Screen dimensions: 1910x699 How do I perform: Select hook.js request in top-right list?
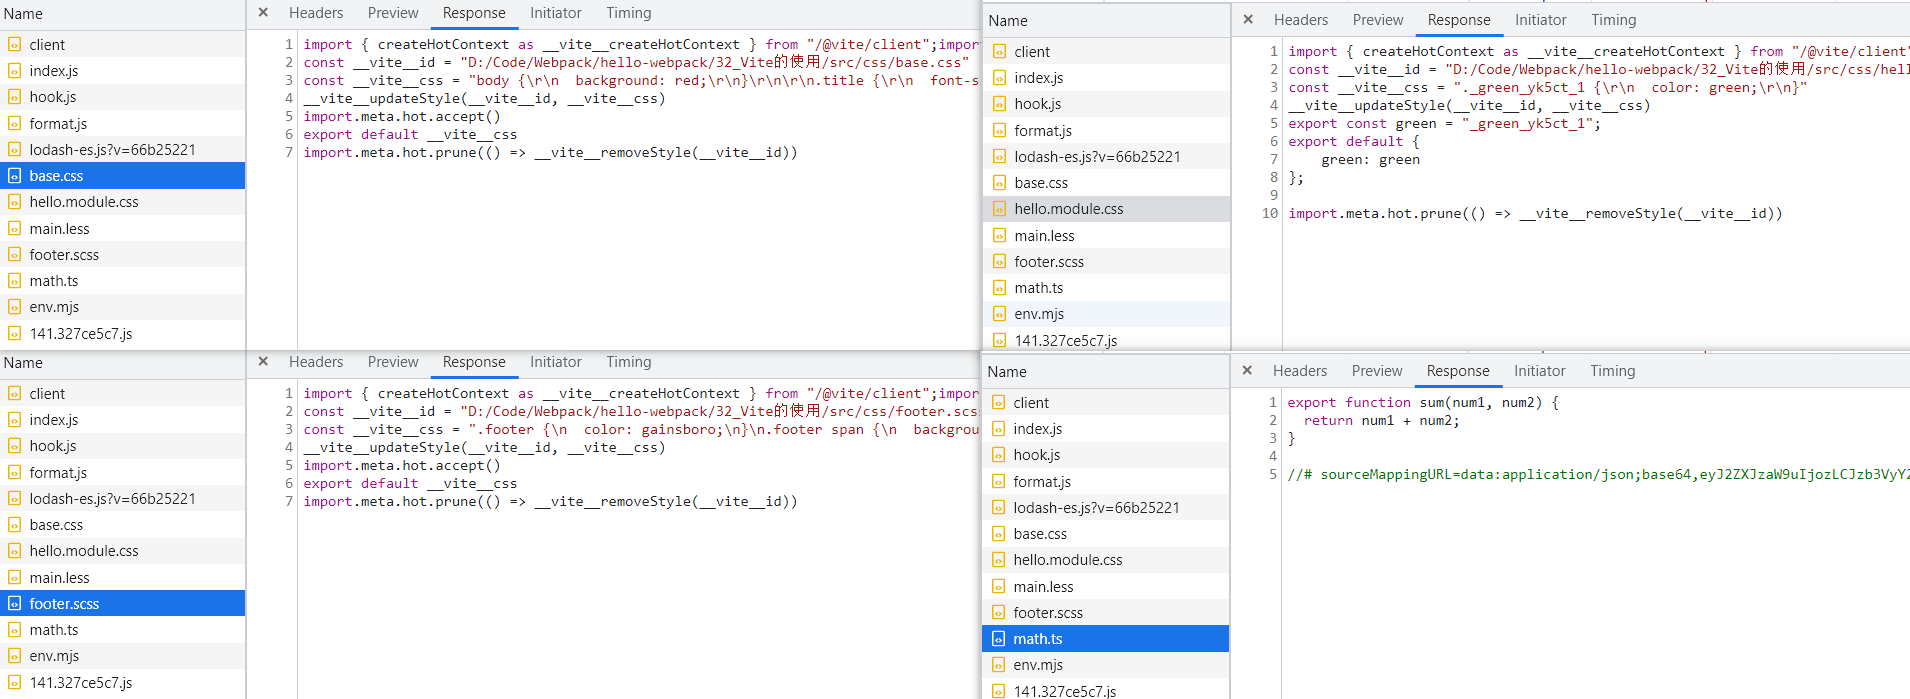[1107, 104]
